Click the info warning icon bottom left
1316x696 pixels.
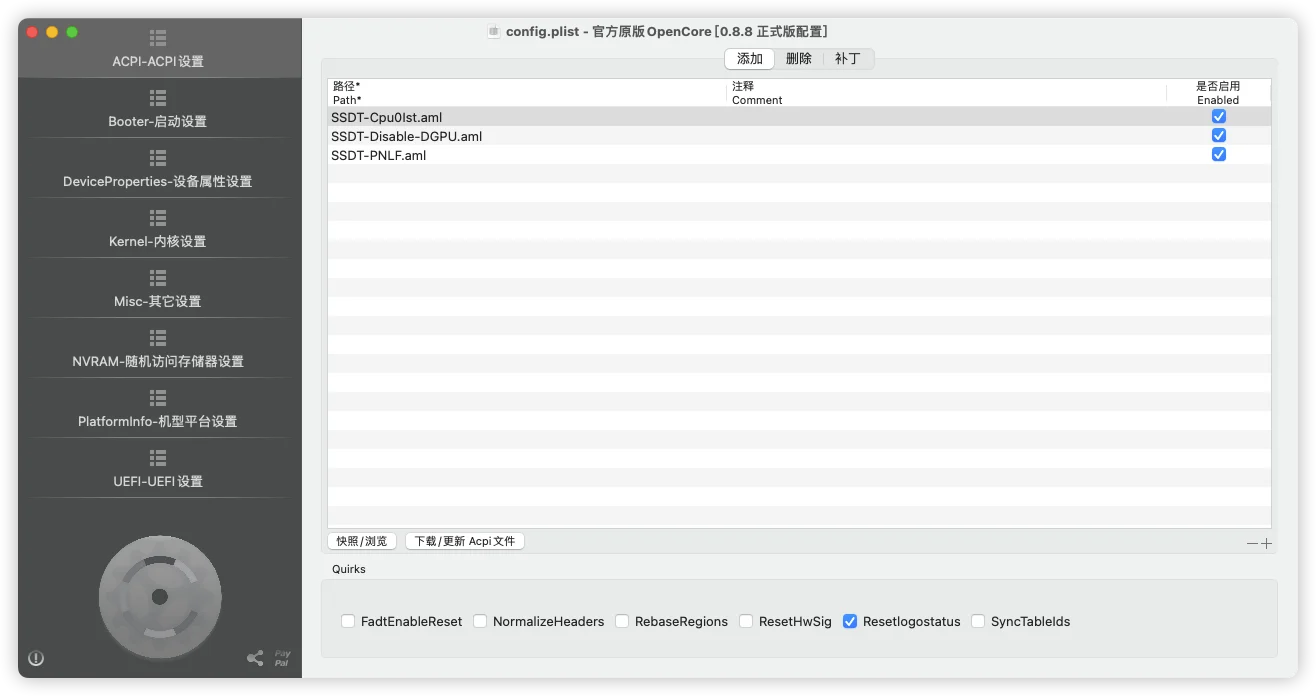36,658
